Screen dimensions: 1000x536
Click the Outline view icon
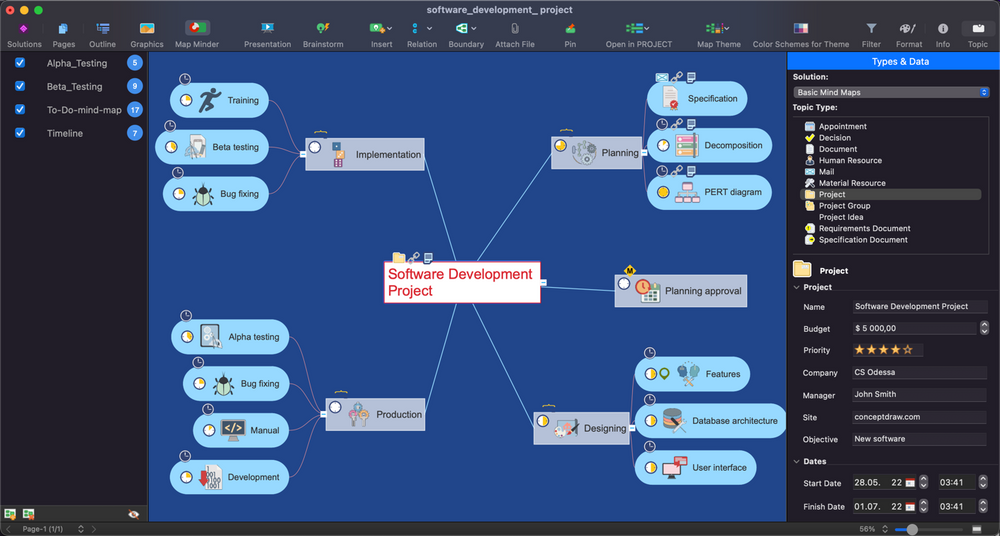coord(103,29)
